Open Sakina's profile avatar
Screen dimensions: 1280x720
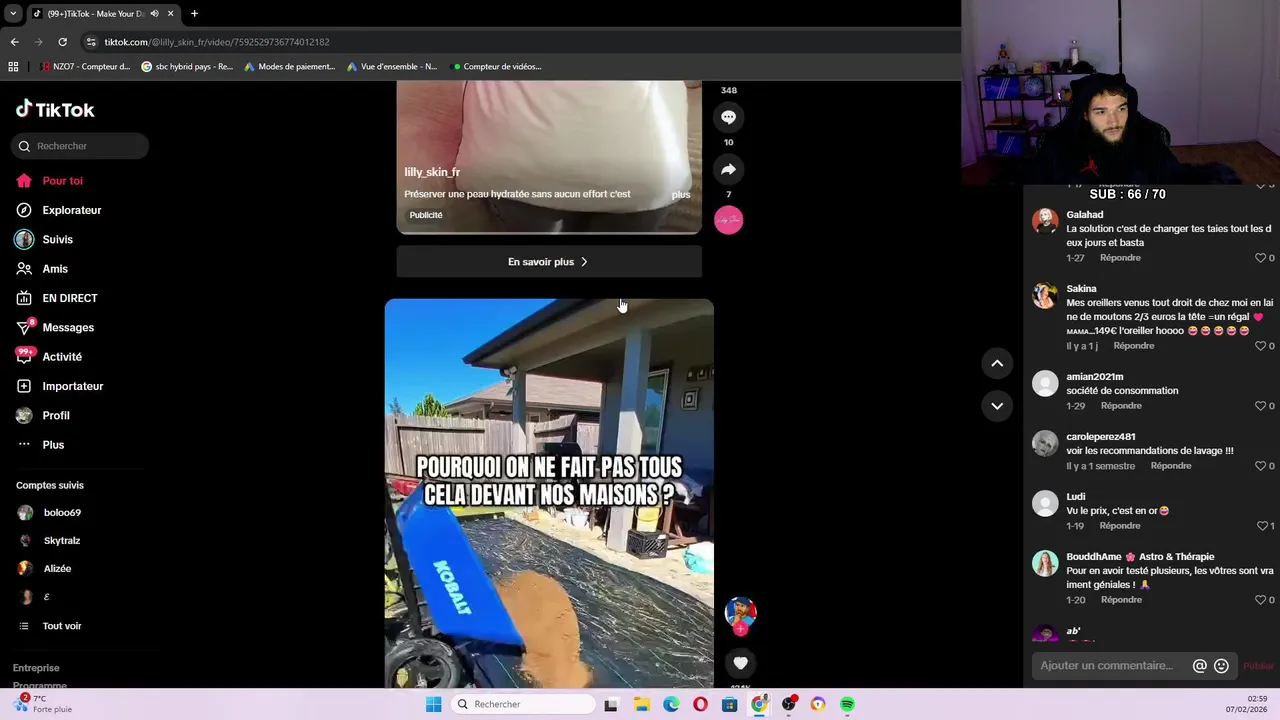[x=1045, y=296]
